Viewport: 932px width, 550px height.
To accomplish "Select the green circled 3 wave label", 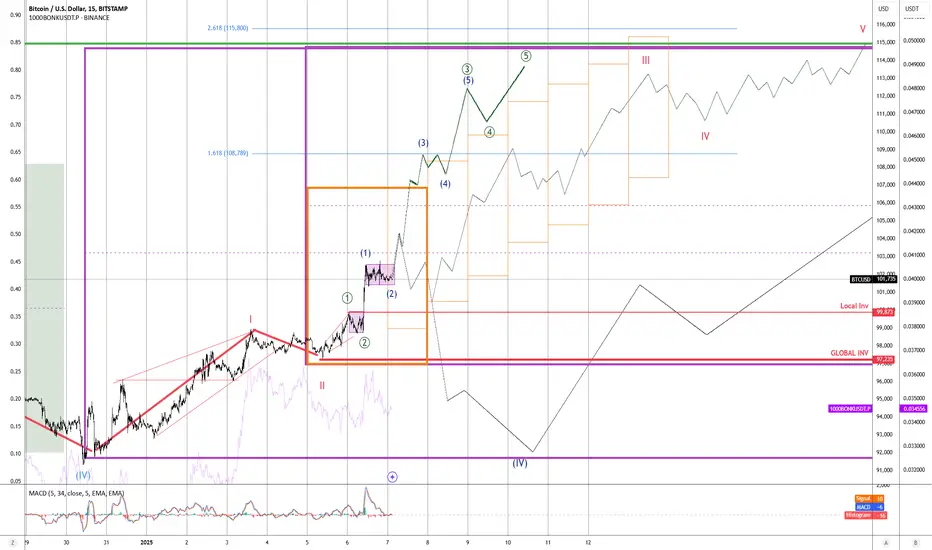I will [x=468, y=69].
